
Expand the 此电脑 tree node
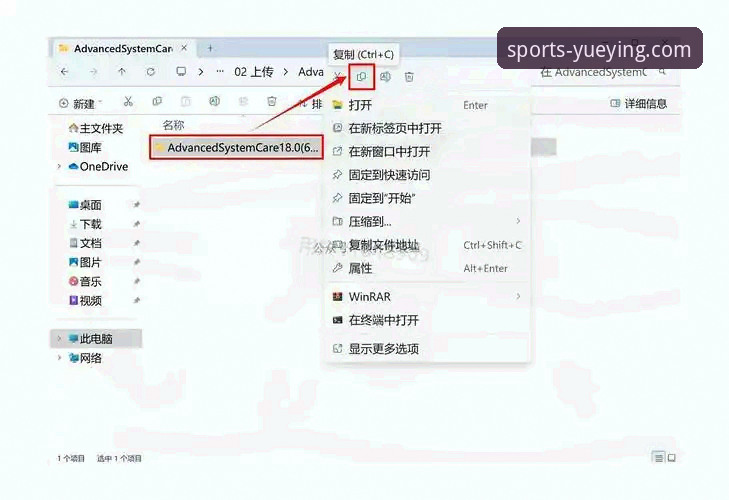[59, 339]
